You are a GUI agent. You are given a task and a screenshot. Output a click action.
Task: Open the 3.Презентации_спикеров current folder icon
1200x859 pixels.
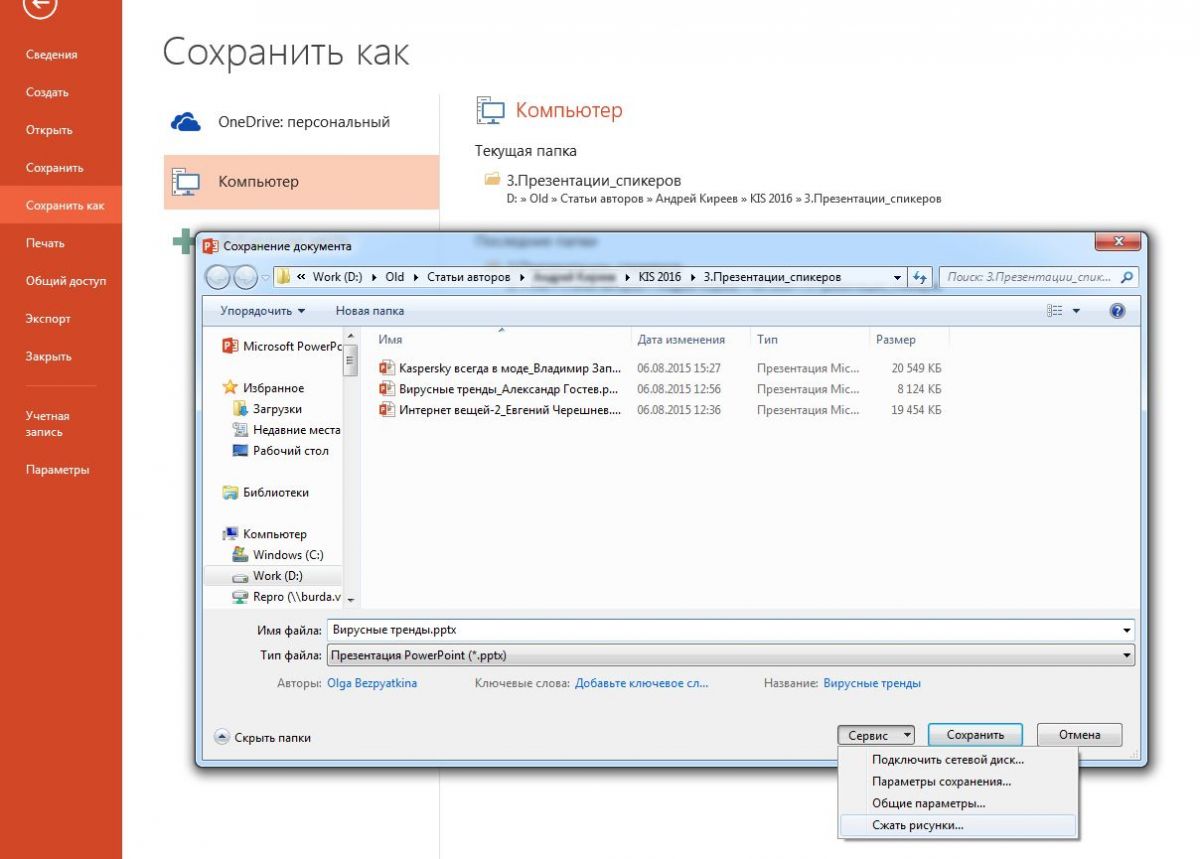(492, 180)
